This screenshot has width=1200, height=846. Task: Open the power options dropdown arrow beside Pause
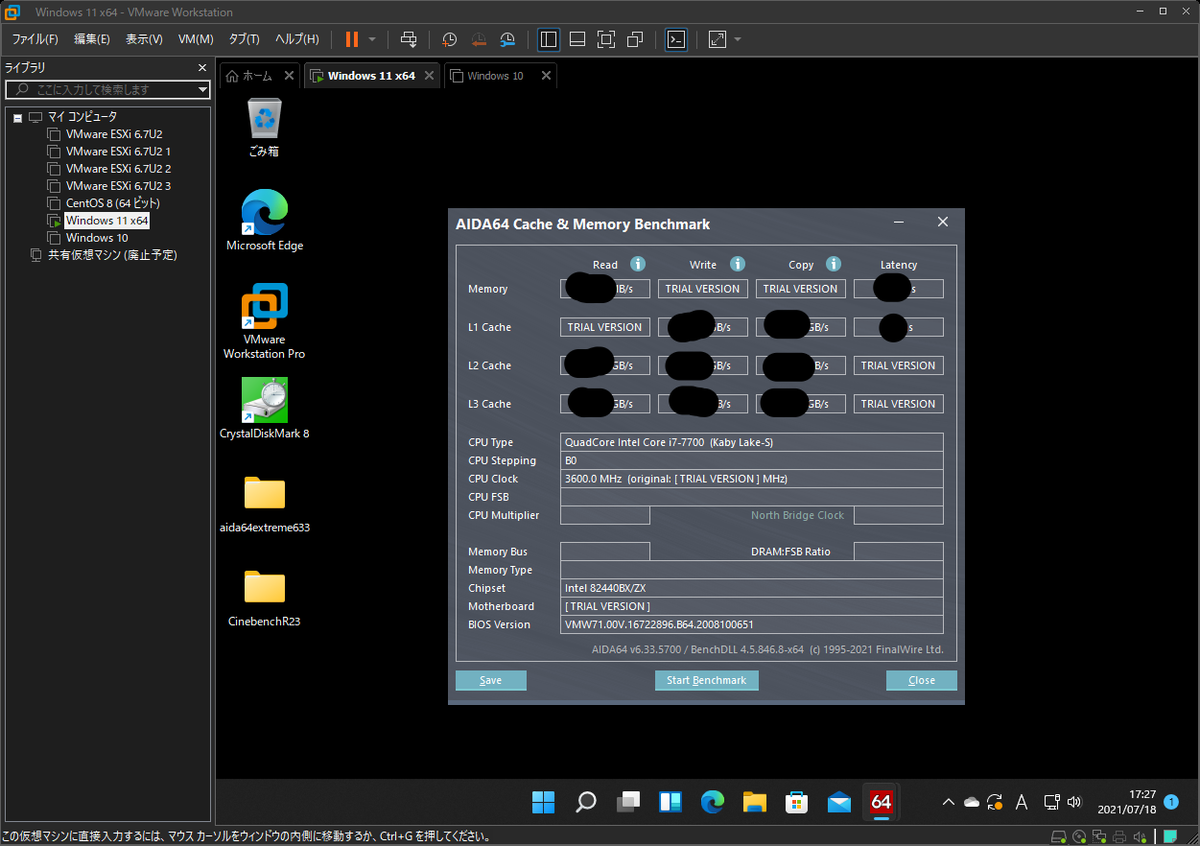coord(372,39)
